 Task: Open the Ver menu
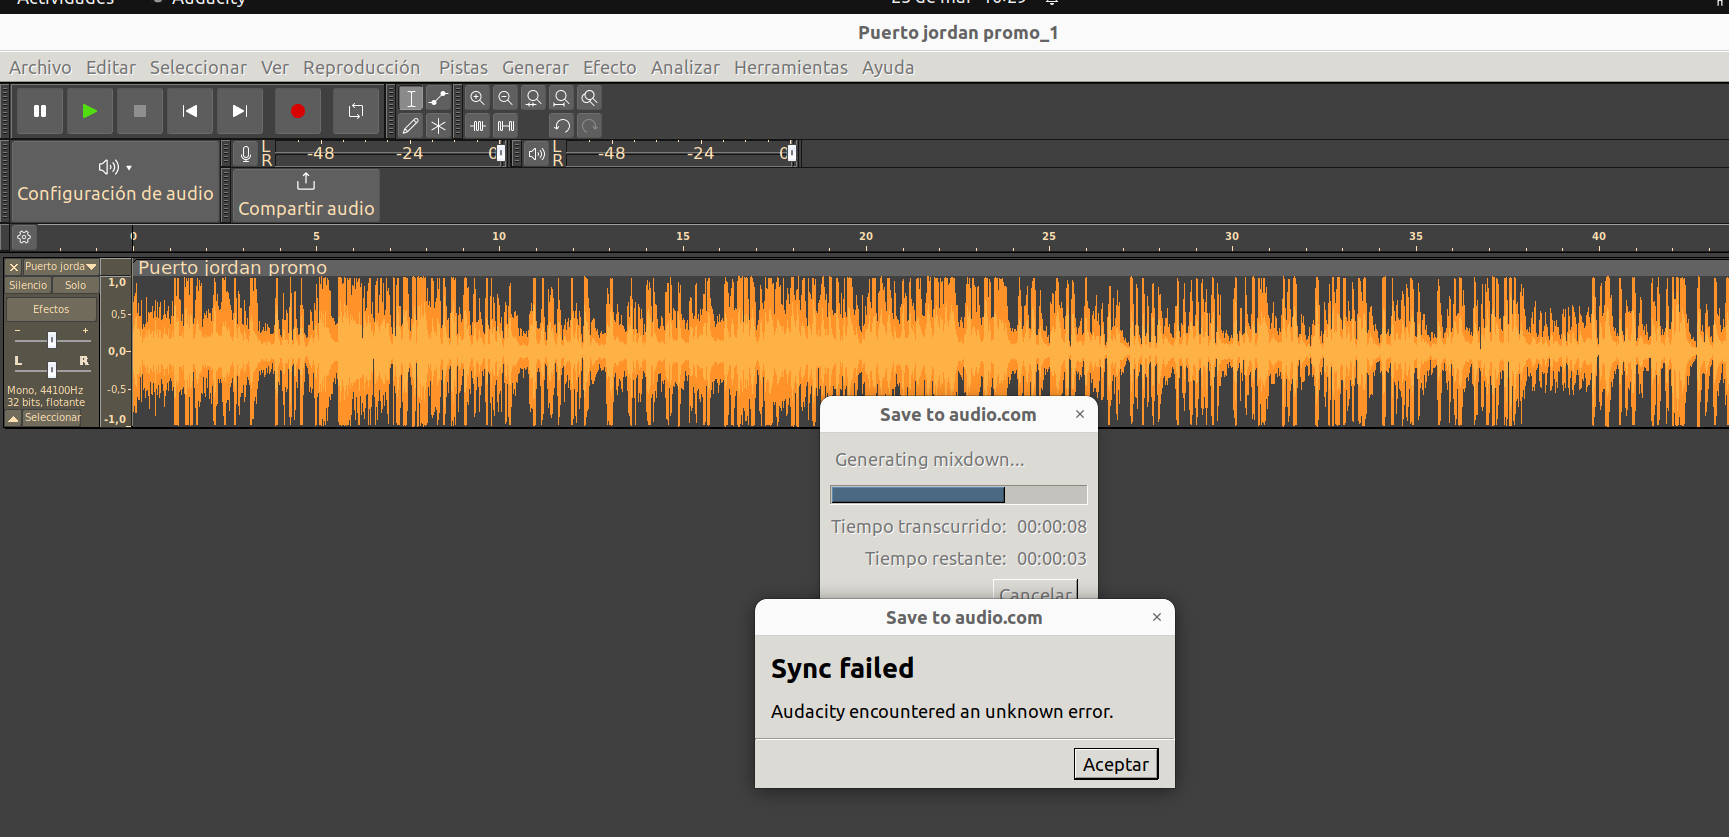tap(275, 67)
